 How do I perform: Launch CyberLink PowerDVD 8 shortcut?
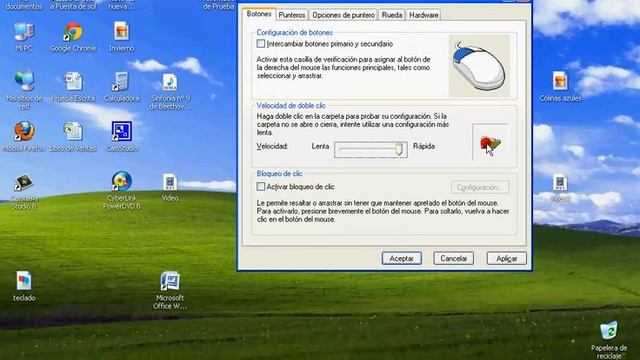click(x=122, y=181)
